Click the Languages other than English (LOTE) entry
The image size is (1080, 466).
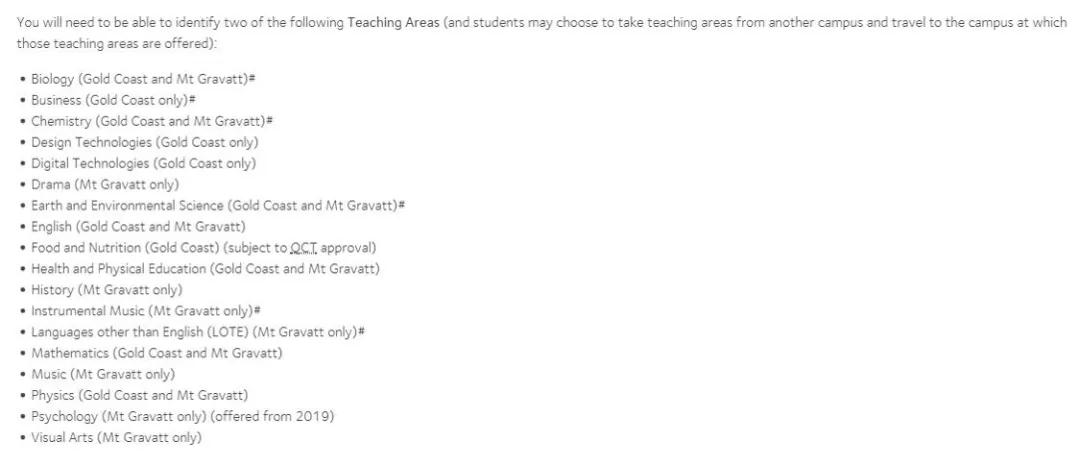point(196,332)
